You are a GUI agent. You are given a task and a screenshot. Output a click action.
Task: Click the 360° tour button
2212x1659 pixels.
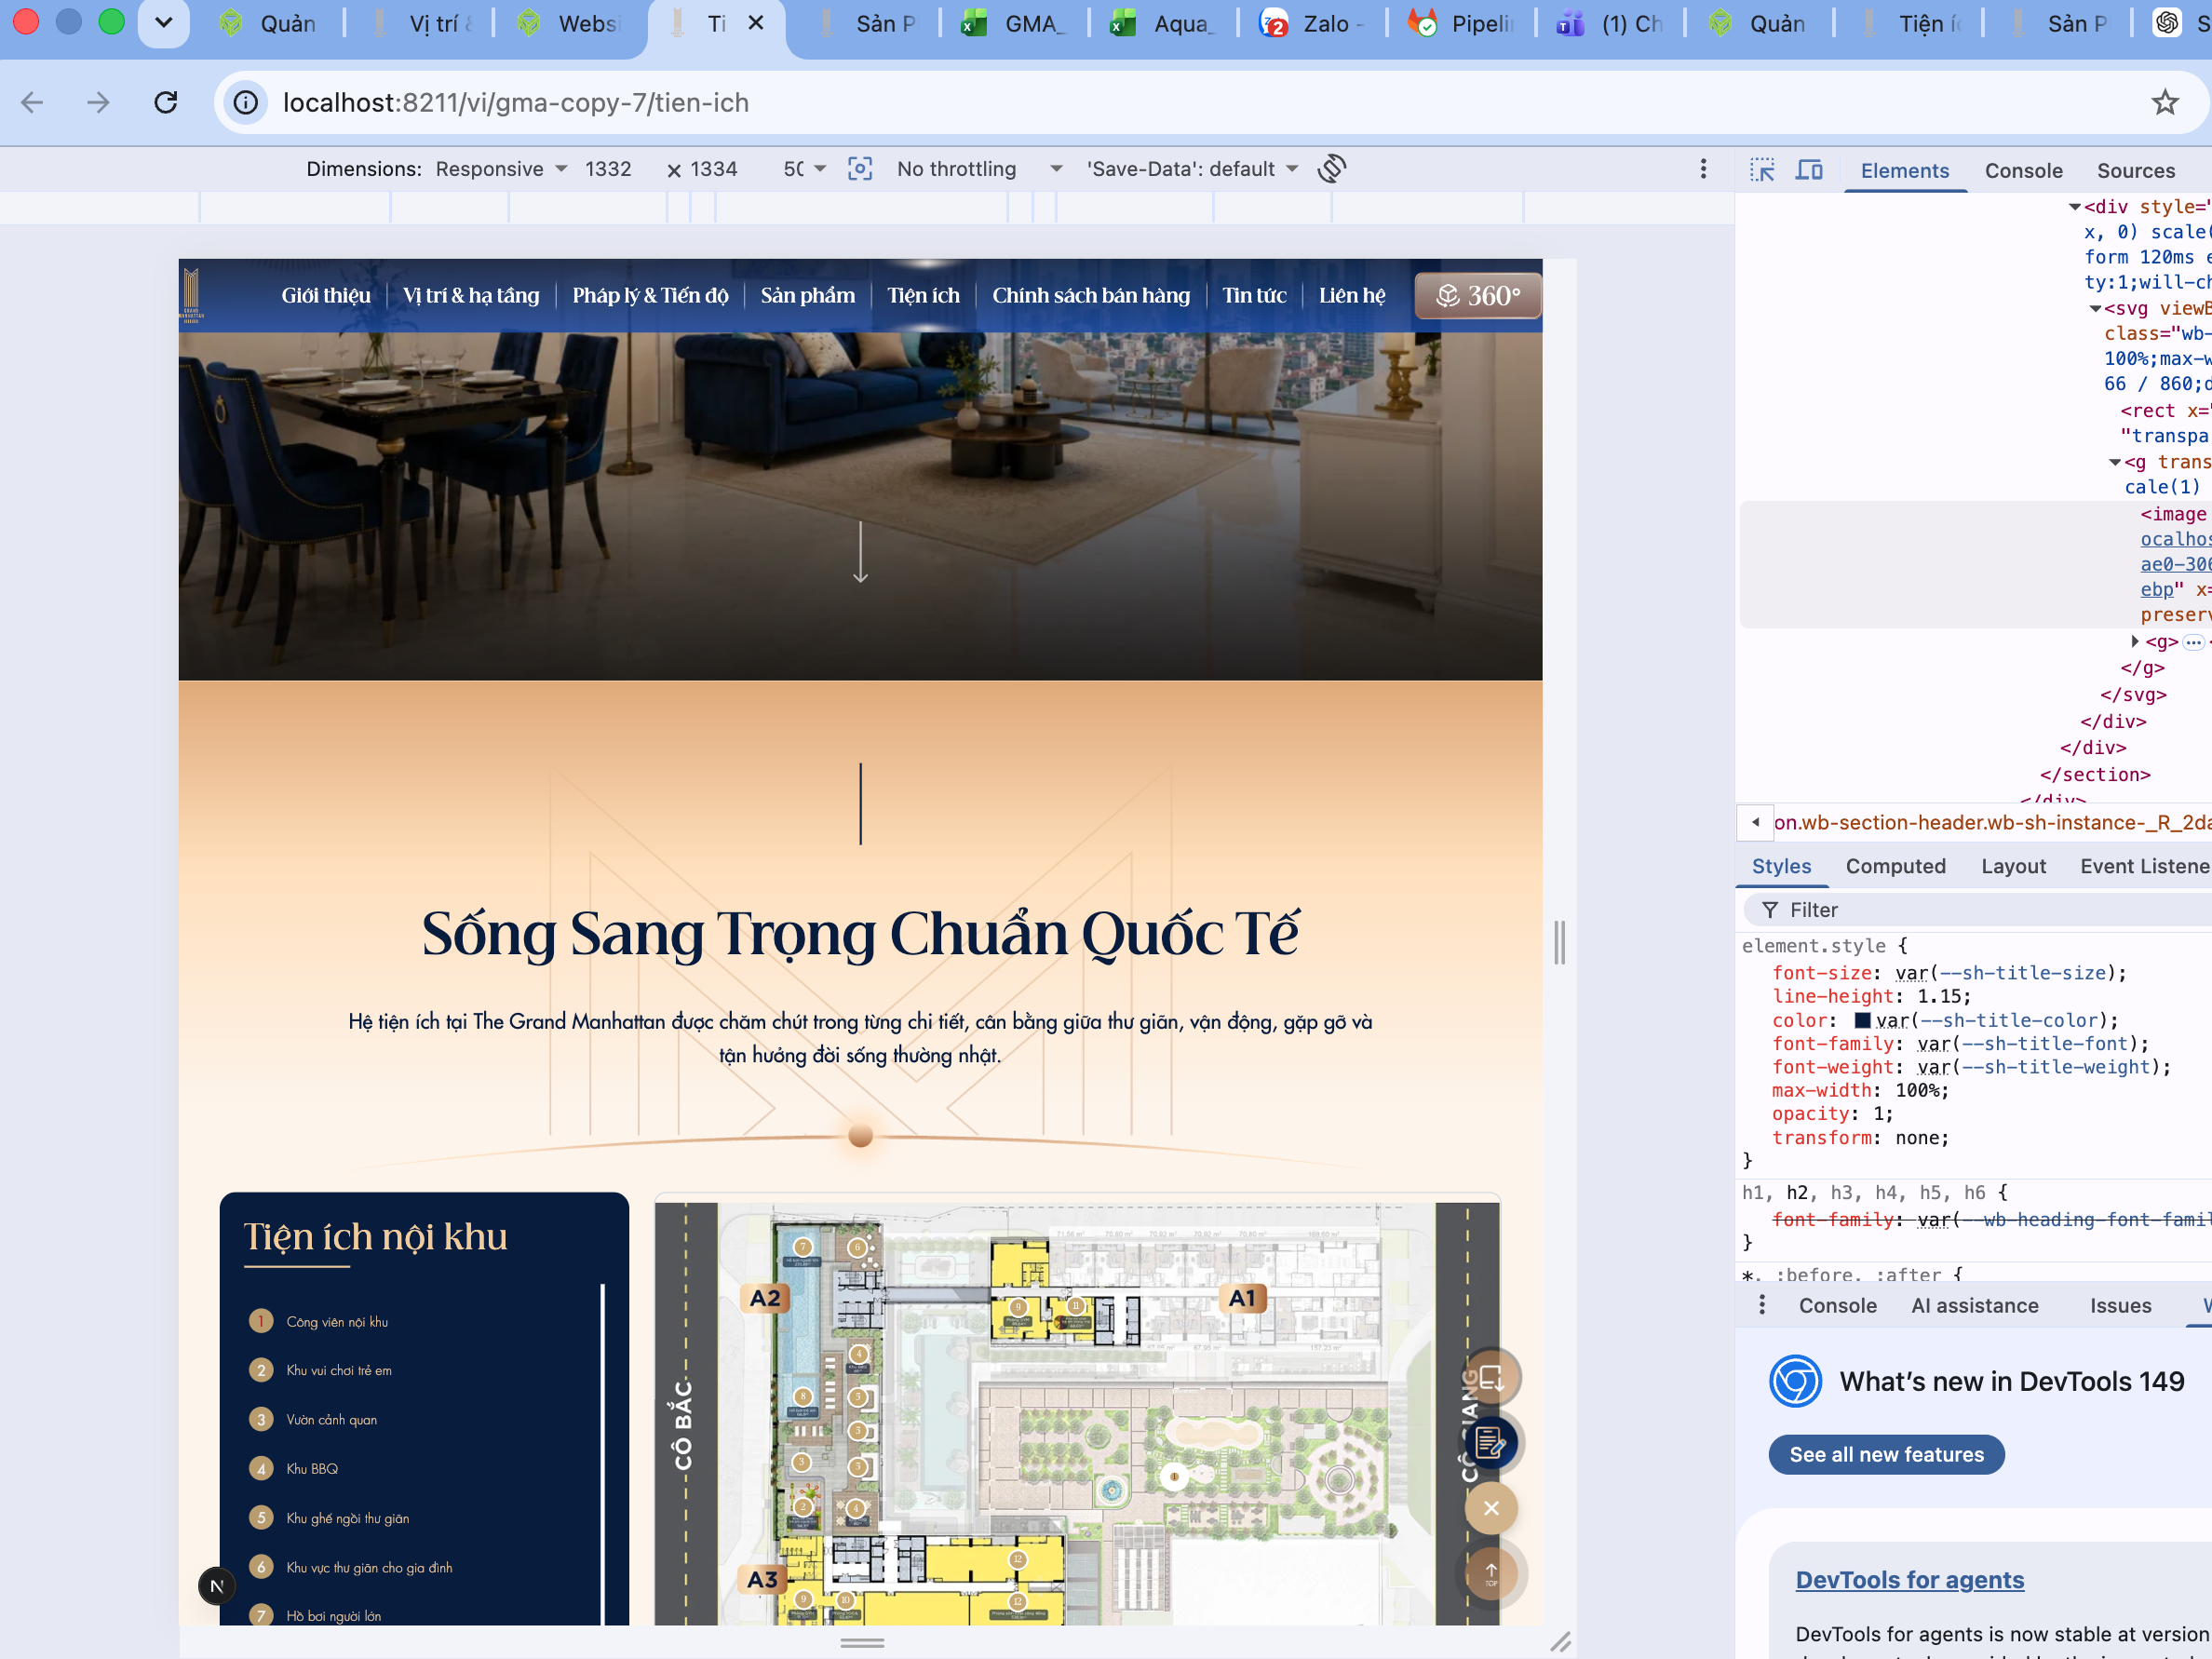coord(1478,296)
